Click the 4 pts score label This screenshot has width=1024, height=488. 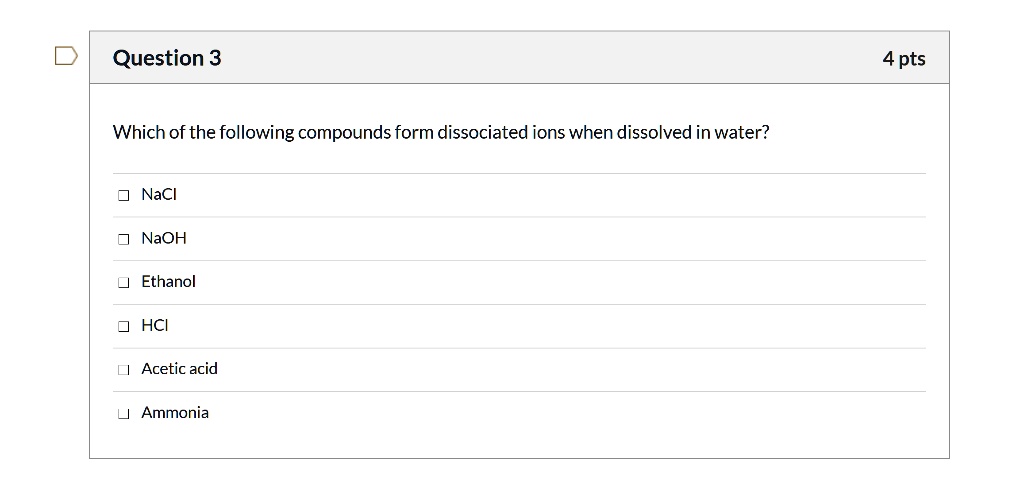[904, 59]
